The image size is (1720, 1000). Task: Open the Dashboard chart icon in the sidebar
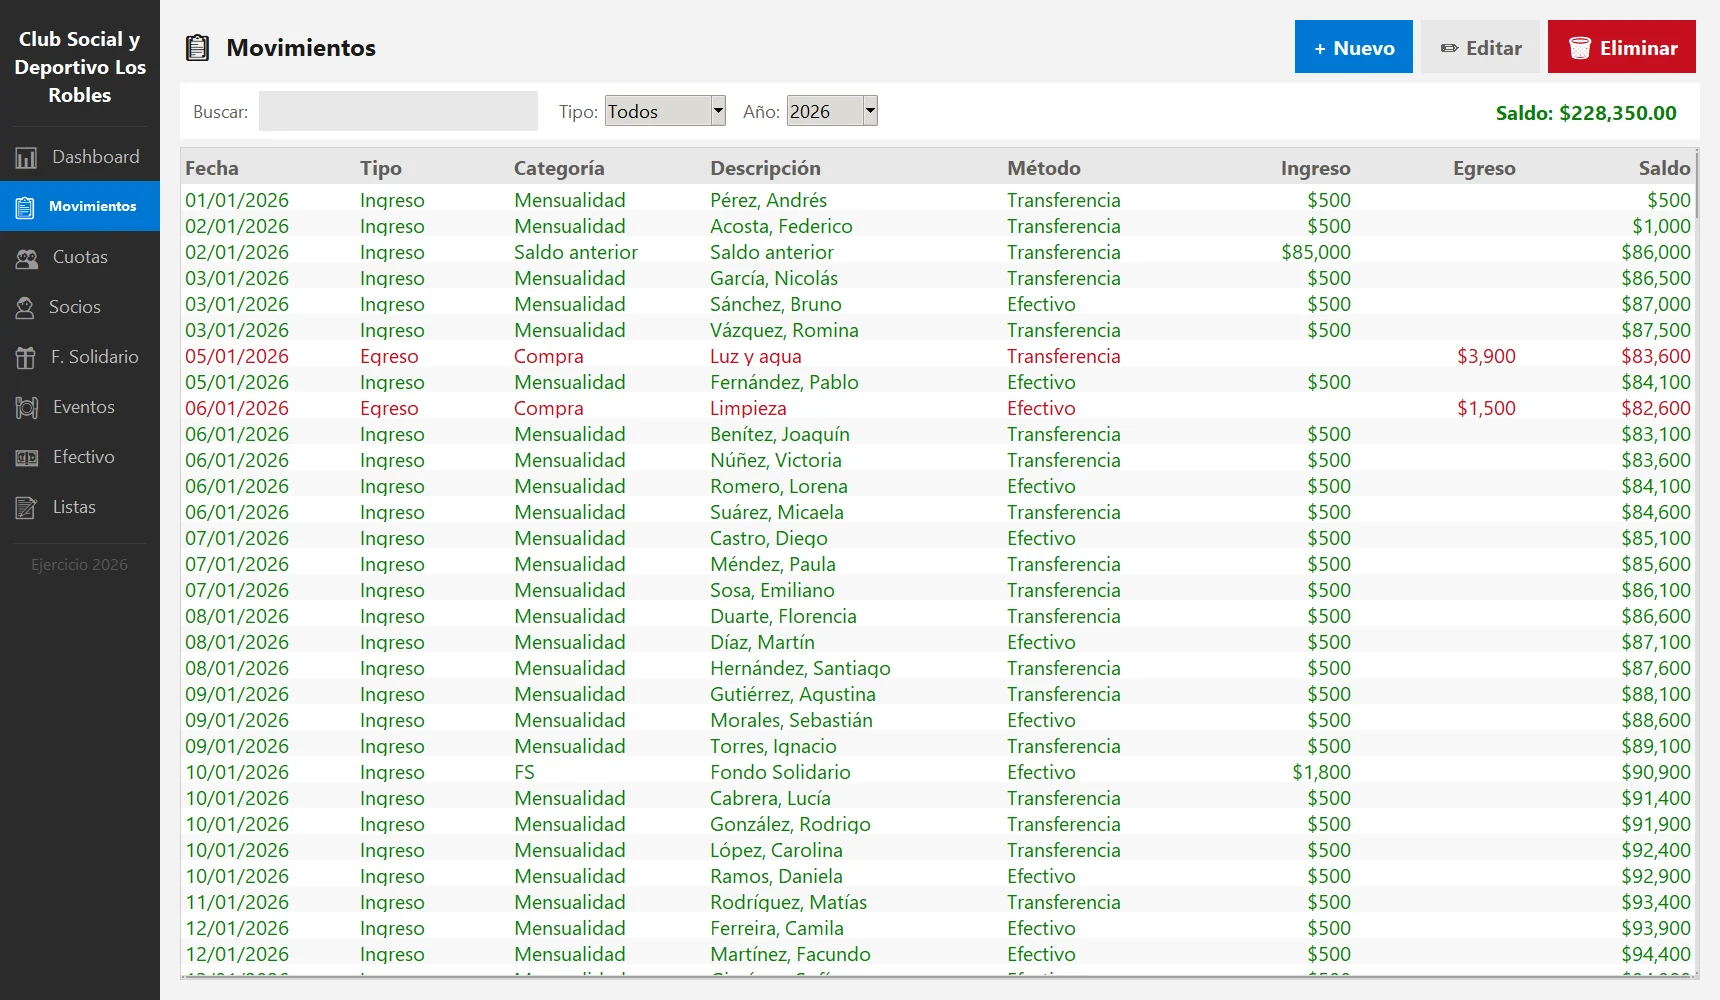tap(26, 157)
